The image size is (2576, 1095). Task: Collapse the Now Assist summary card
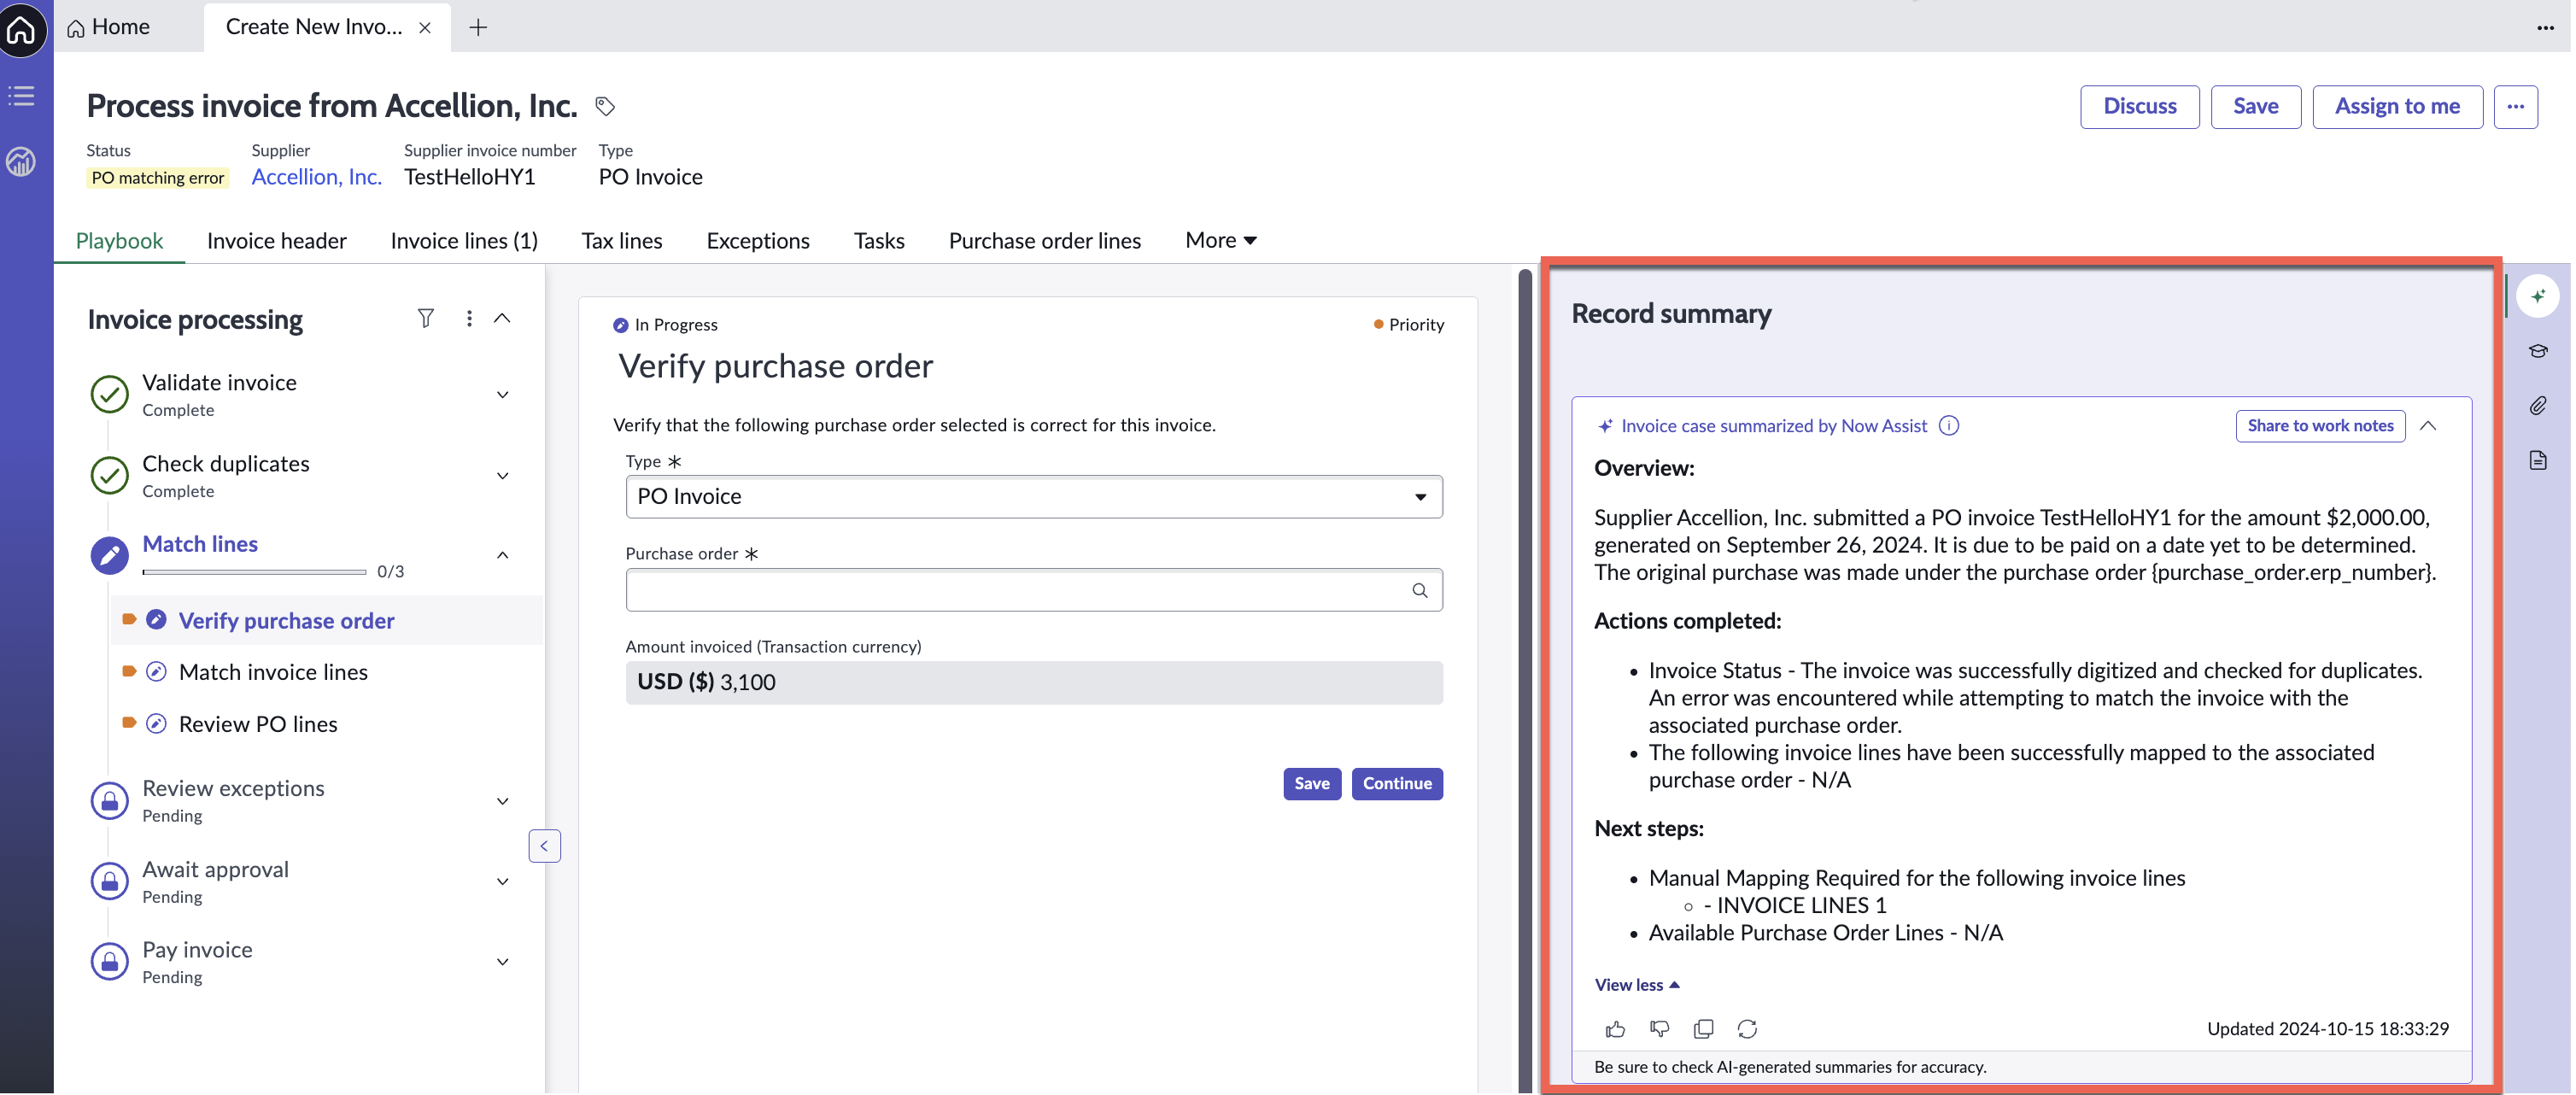click(2428, 426)
